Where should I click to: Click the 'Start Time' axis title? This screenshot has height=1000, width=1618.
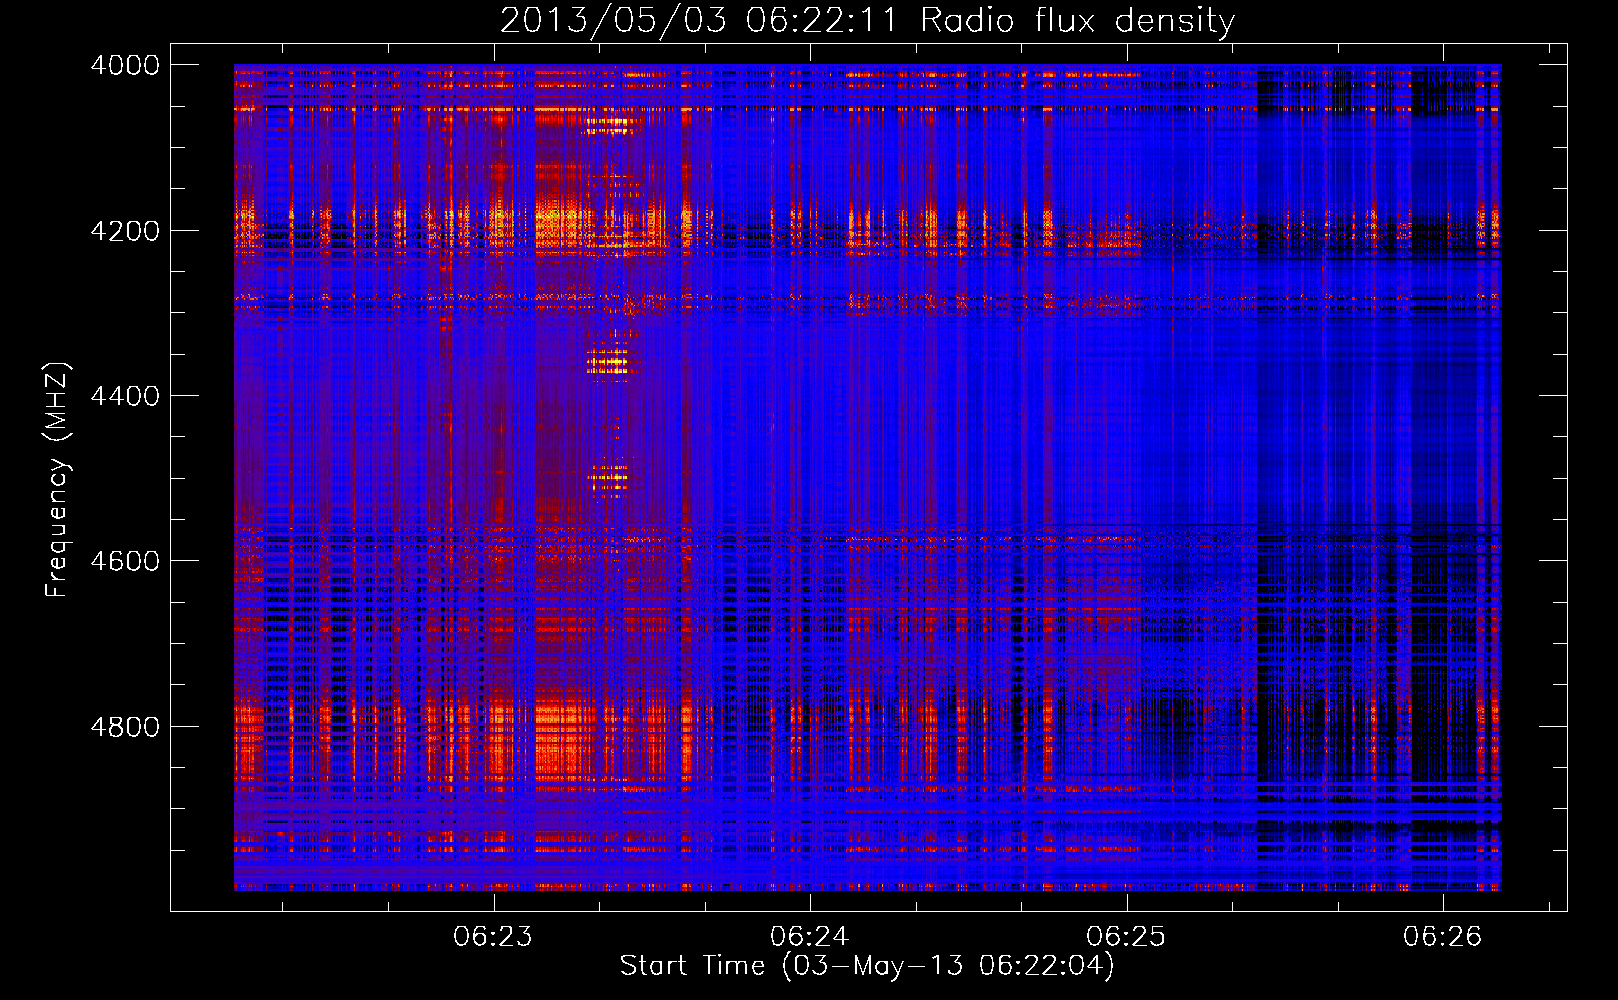(x=867, y=966)
